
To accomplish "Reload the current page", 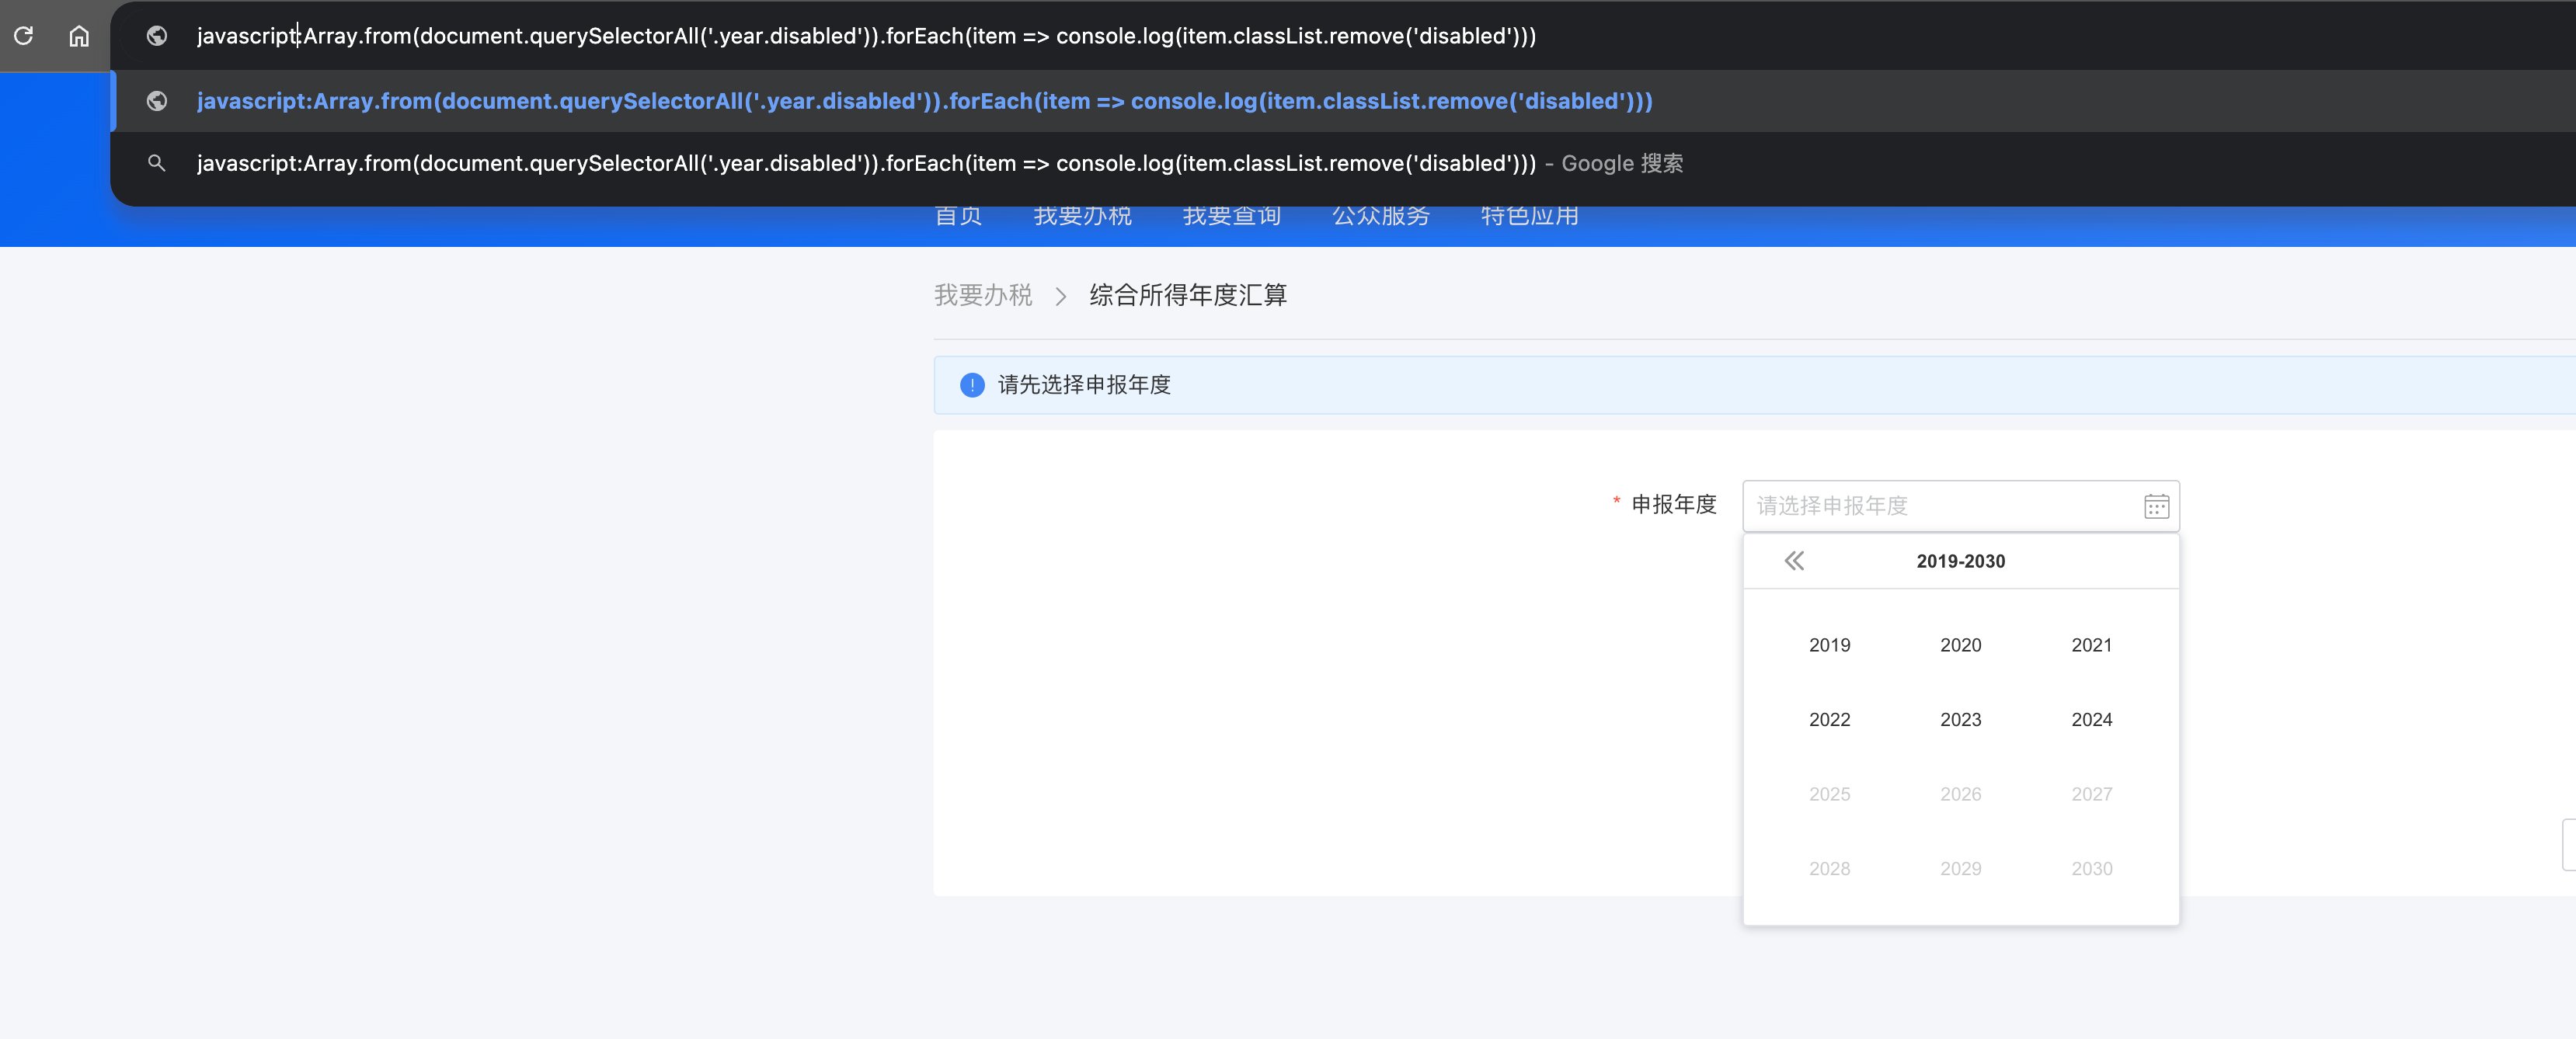I will 24,35.
